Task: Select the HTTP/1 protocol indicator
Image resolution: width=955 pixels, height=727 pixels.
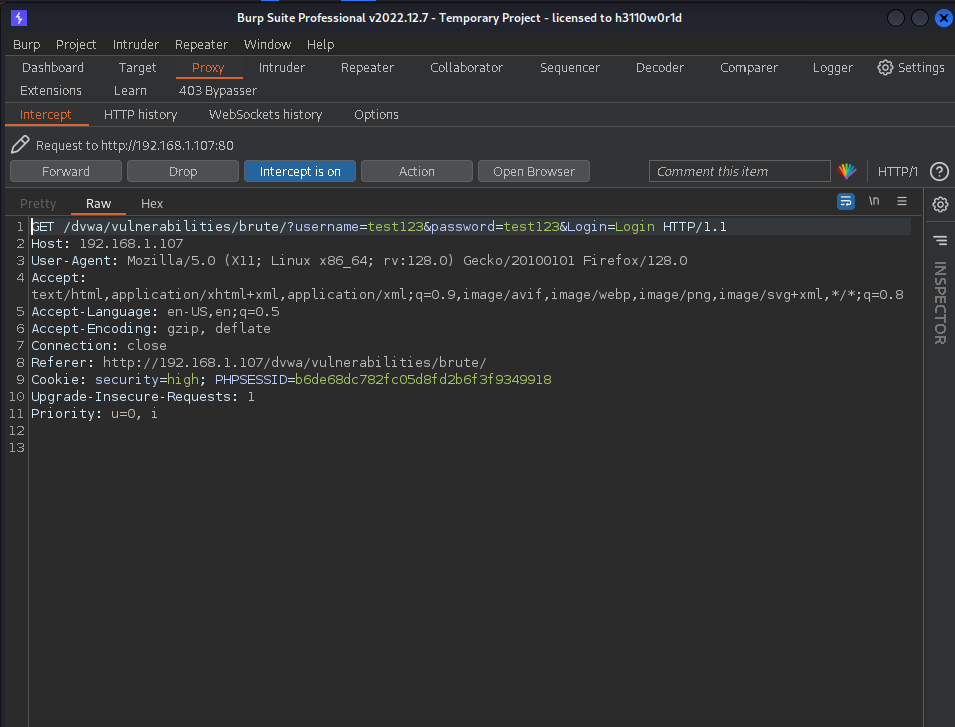Action: pyautogui.click(x=897, y=172)
